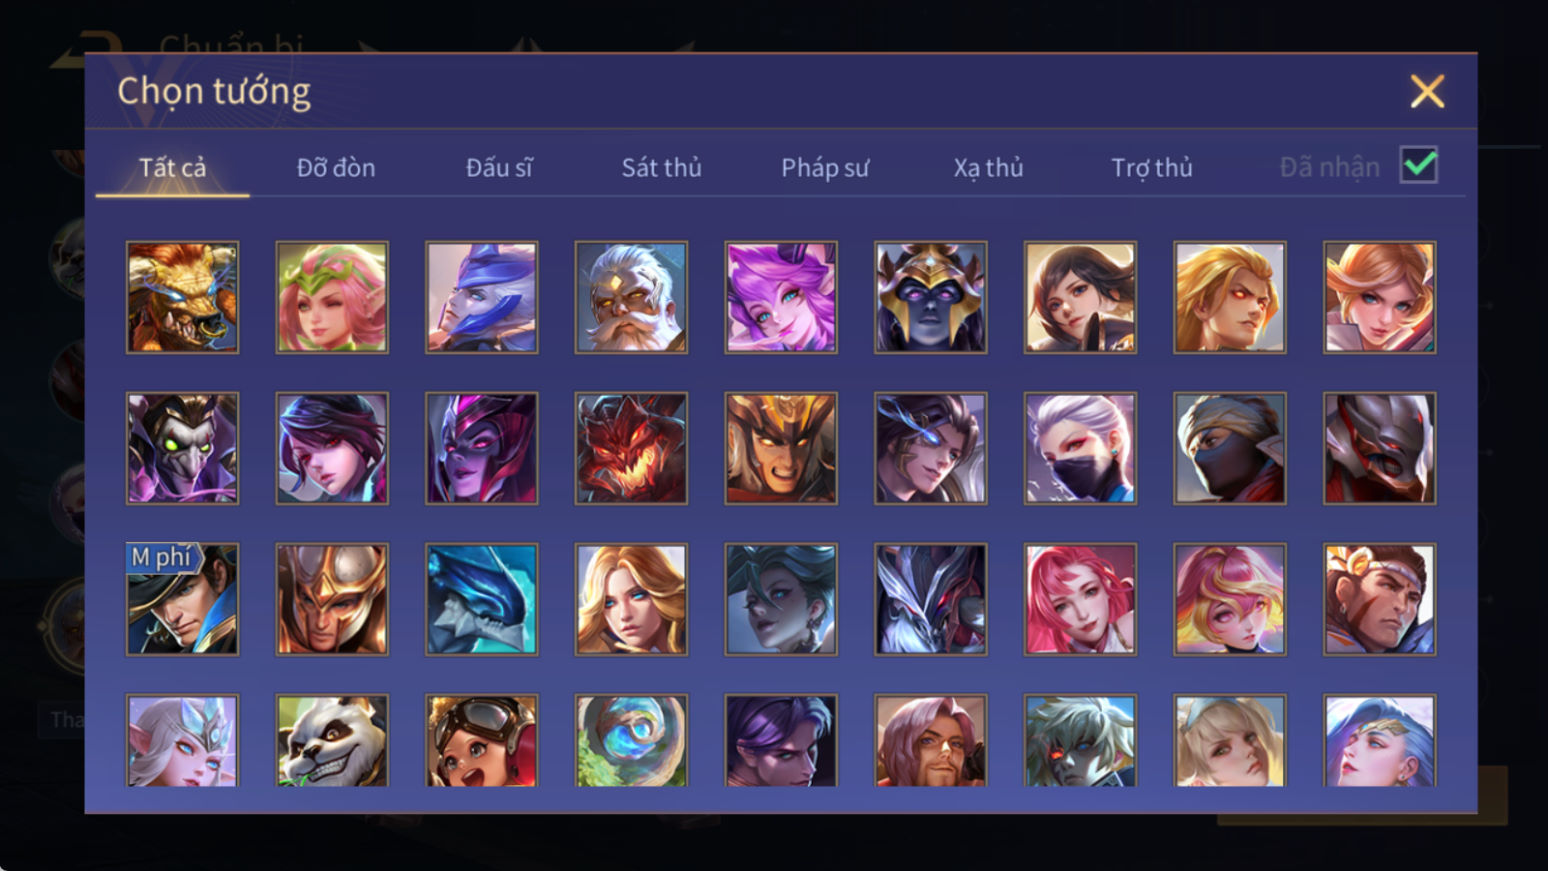Switch to the 'Đỡ đòn' tab
This screenshot has width=1548, height=871.
click(x=336, y=167)
